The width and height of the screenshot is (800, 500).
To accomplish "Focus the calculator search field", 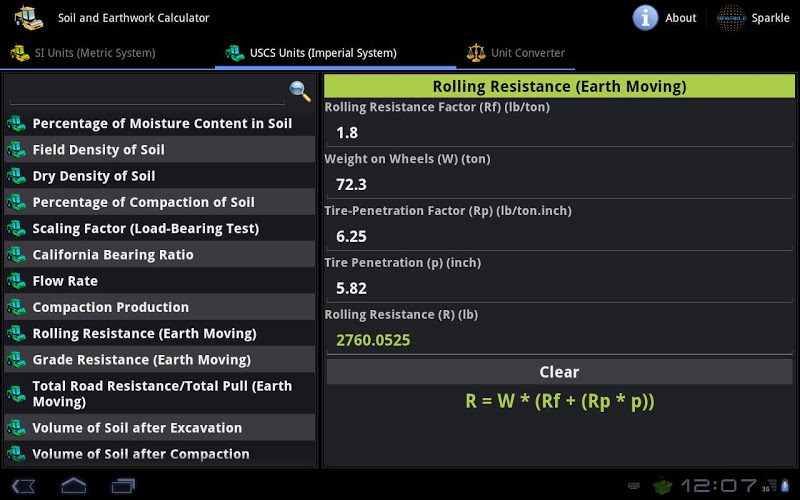I will click(x=147, y=92).
